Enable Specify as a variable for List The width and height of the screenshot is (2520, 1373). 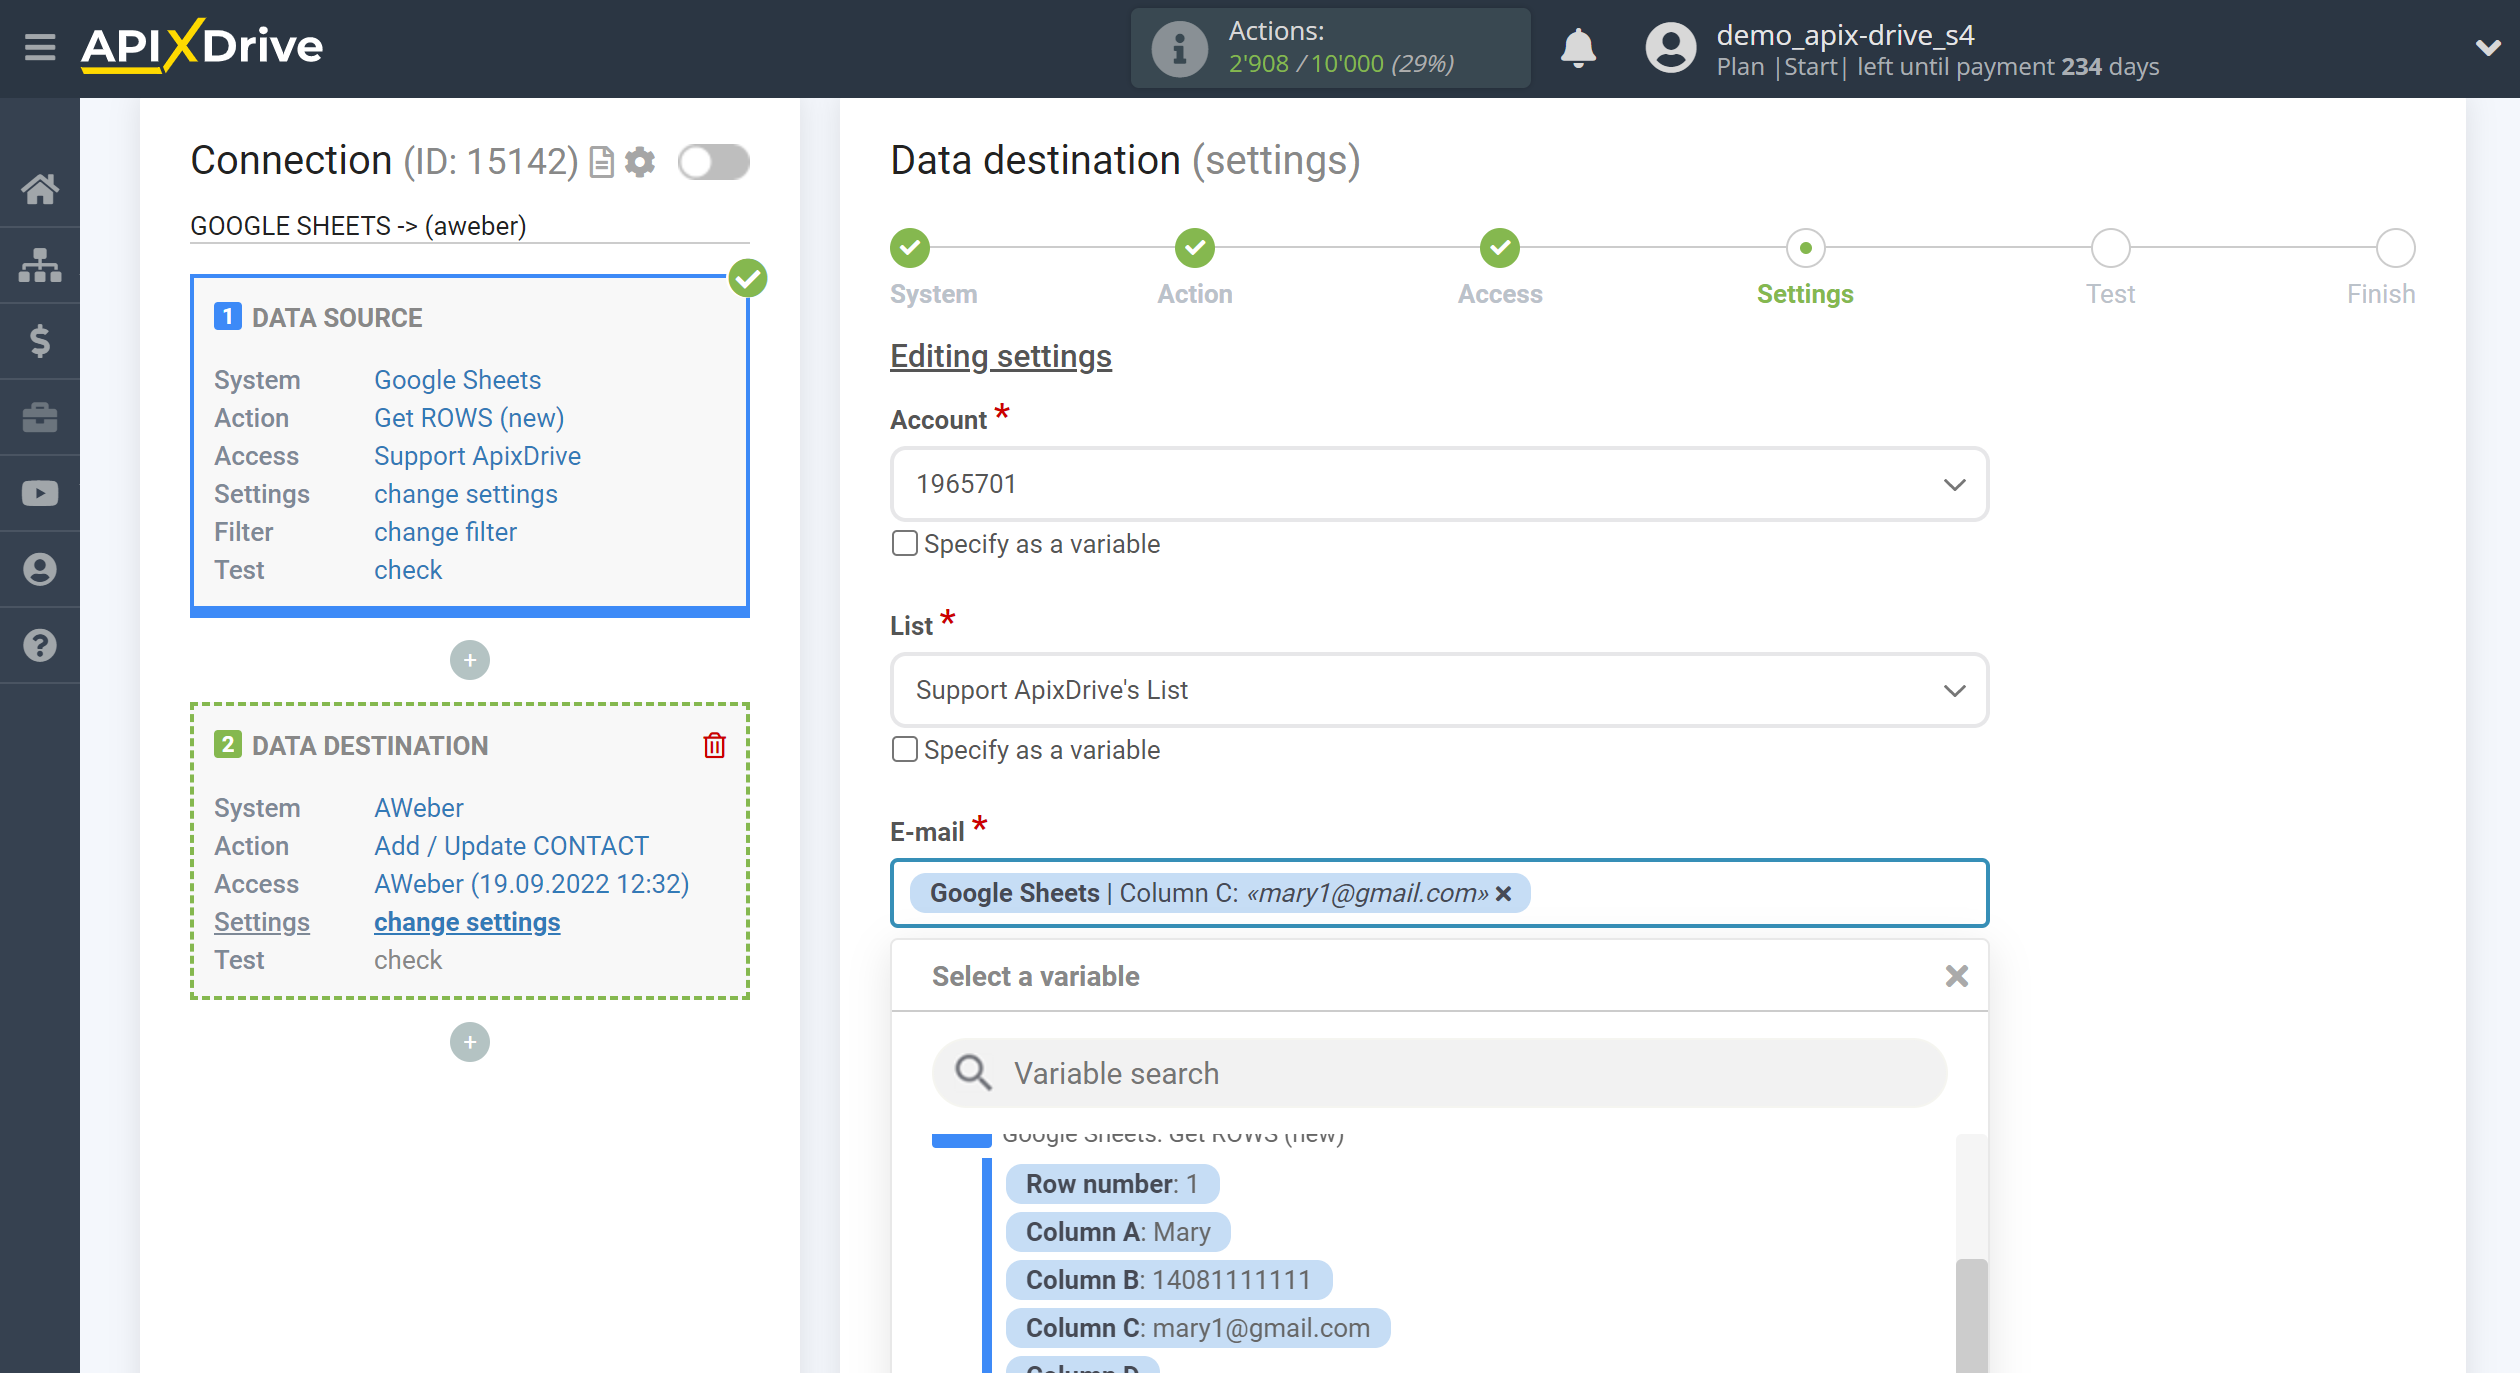click(903, 749)
